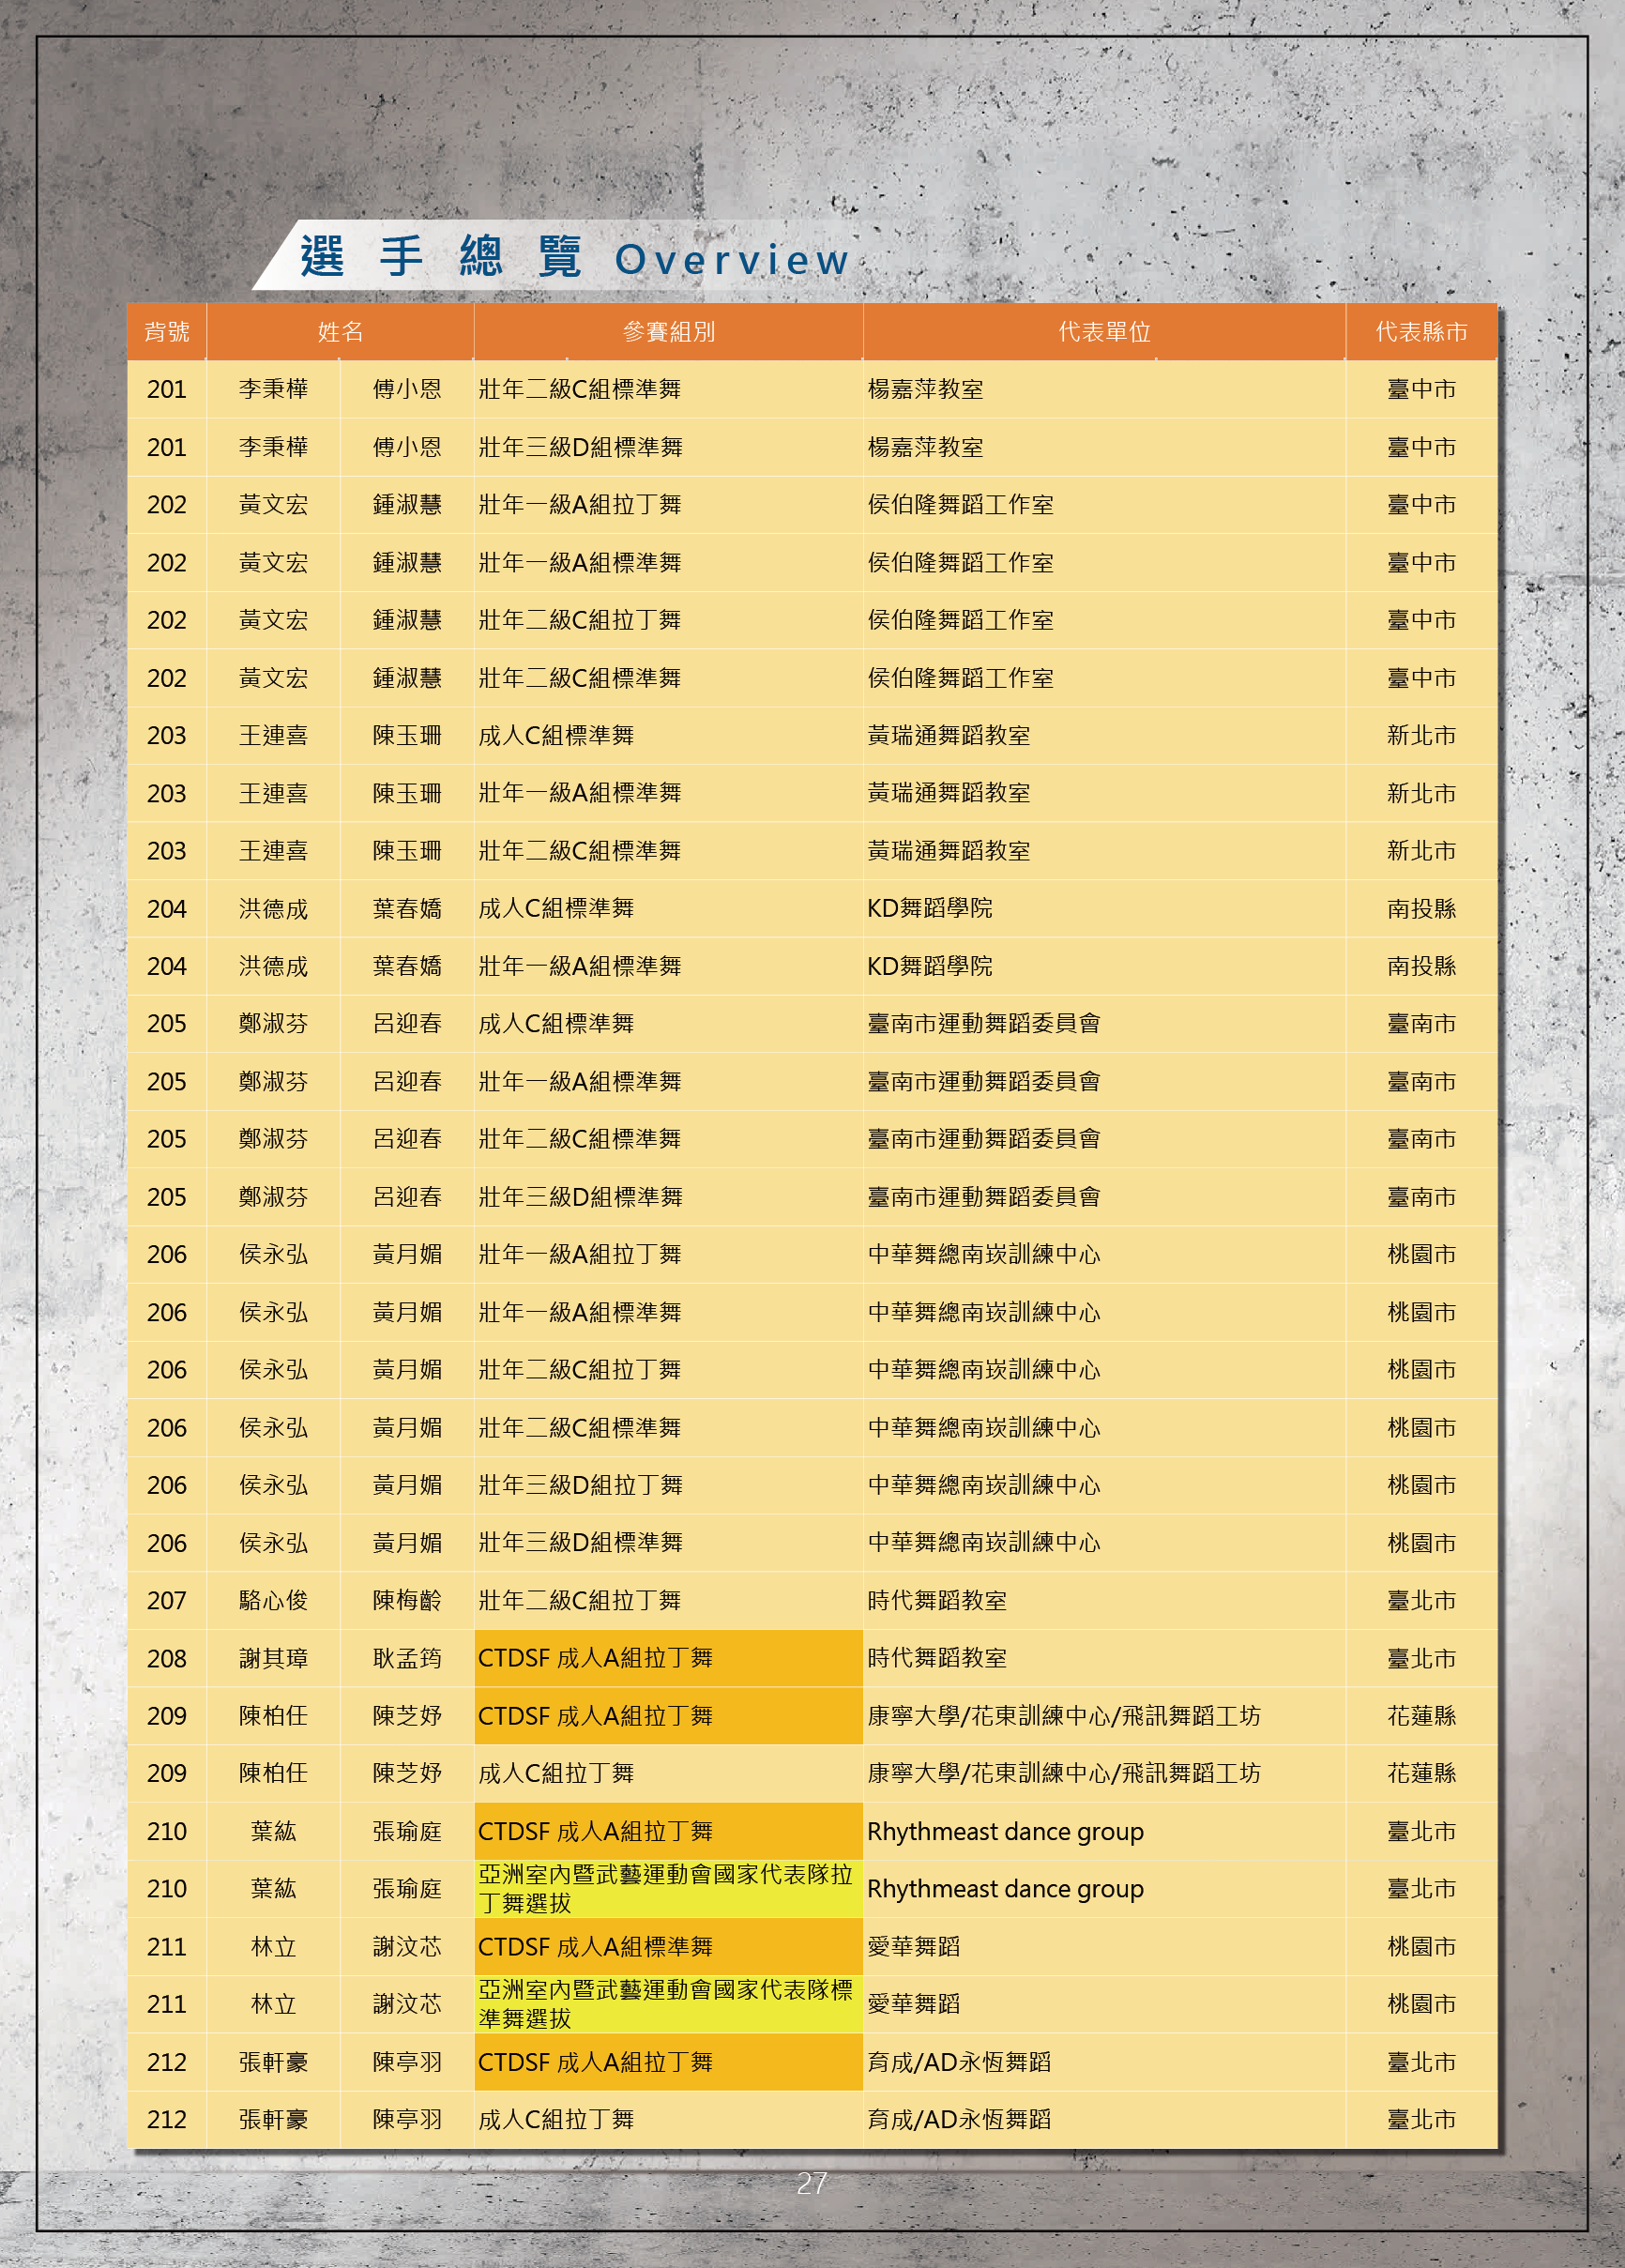
Task: Click '臺南市運動舞蹈委員會' in the 205 成人C組標準舞 row
Action: click(984, 1024)
